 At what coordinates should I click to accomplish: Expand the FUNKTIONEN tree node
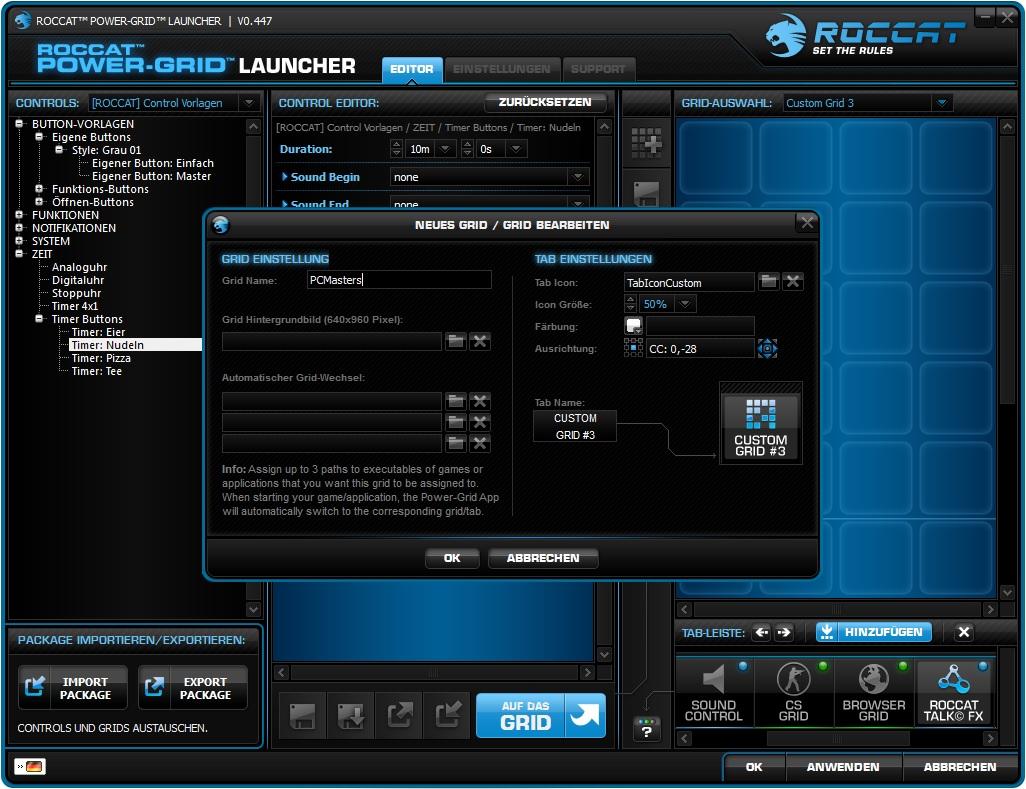(19, 215)
